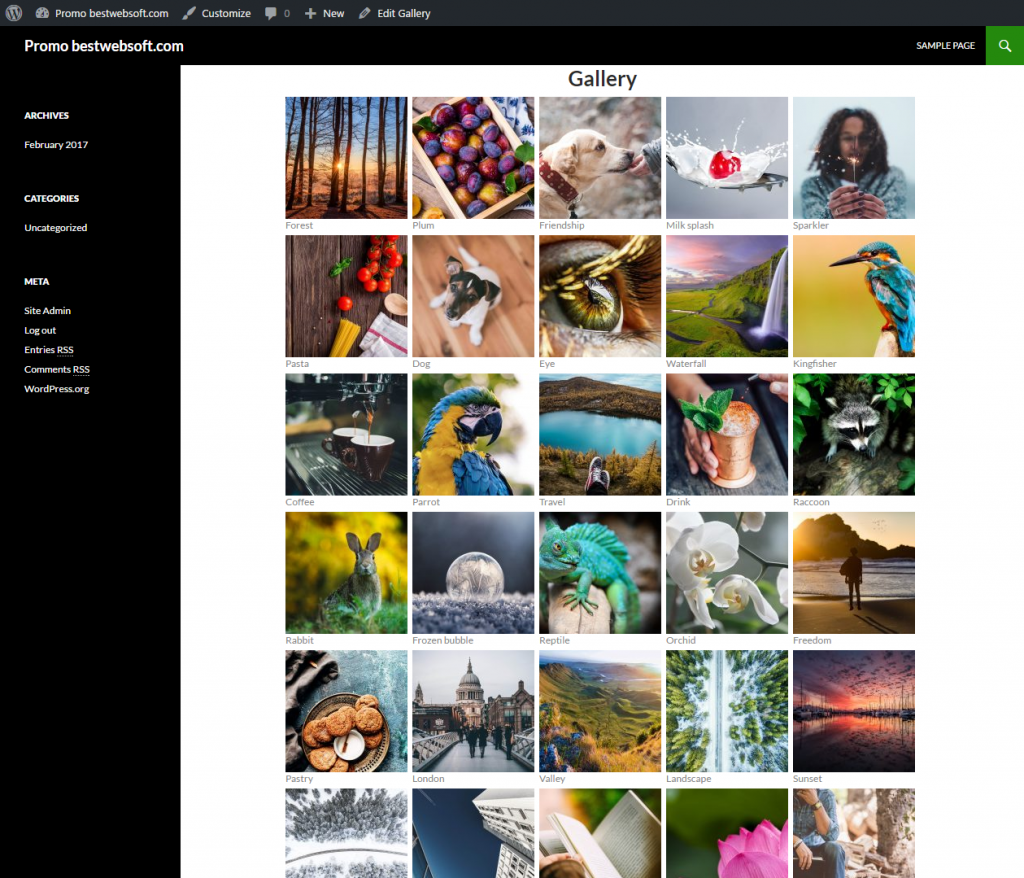Open the Forest thumbnail
The width and height of the screenshot is (1024, 878).
click(346, 158)
